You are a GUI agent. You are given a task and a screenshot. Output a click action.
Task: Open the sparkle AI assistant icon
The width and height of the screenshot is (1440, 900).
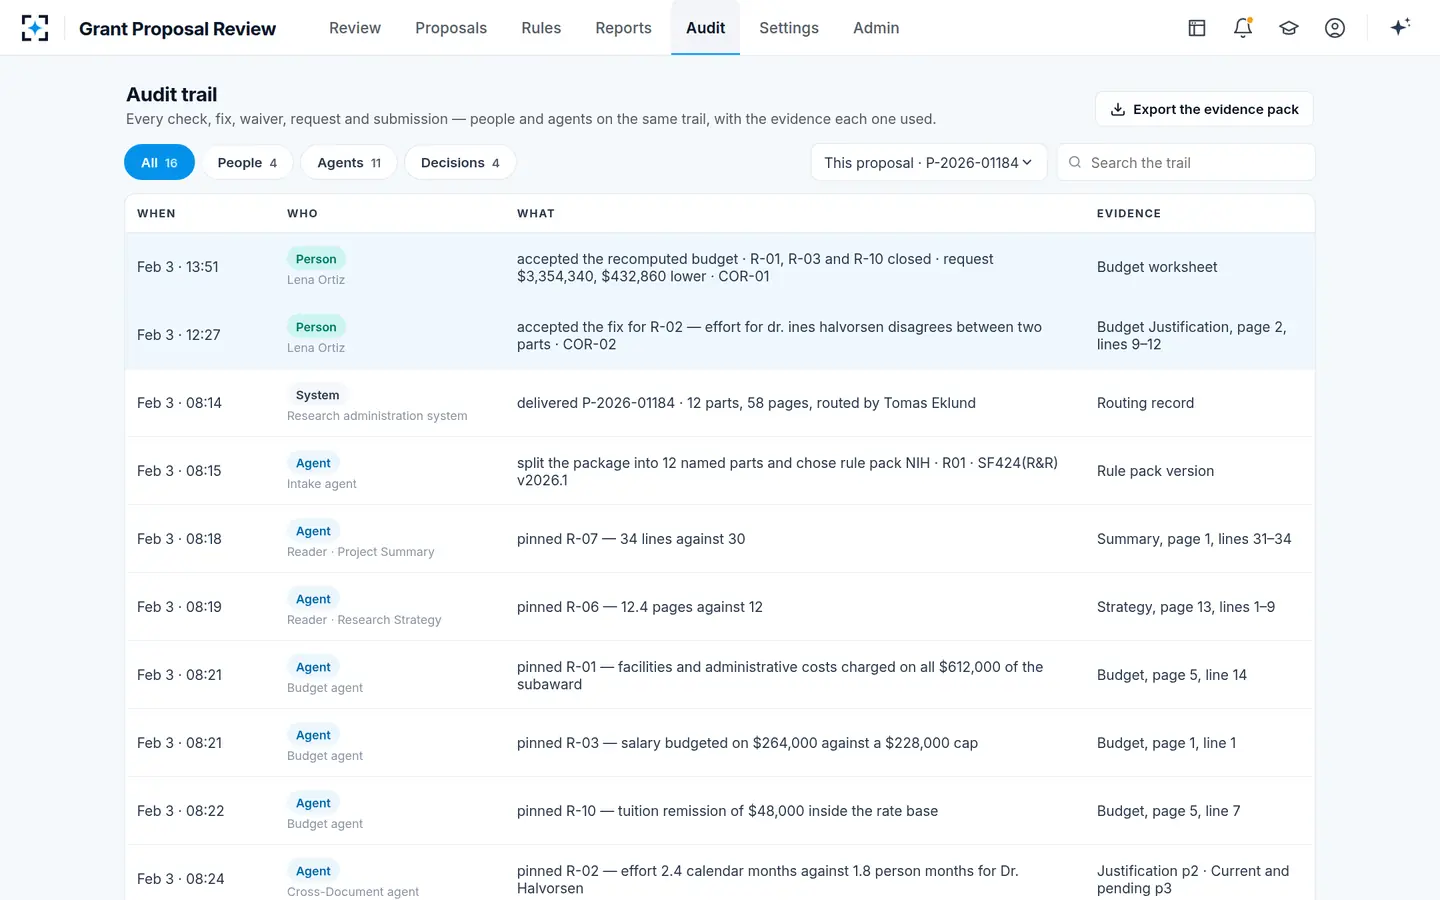(x=1400, y=27)
